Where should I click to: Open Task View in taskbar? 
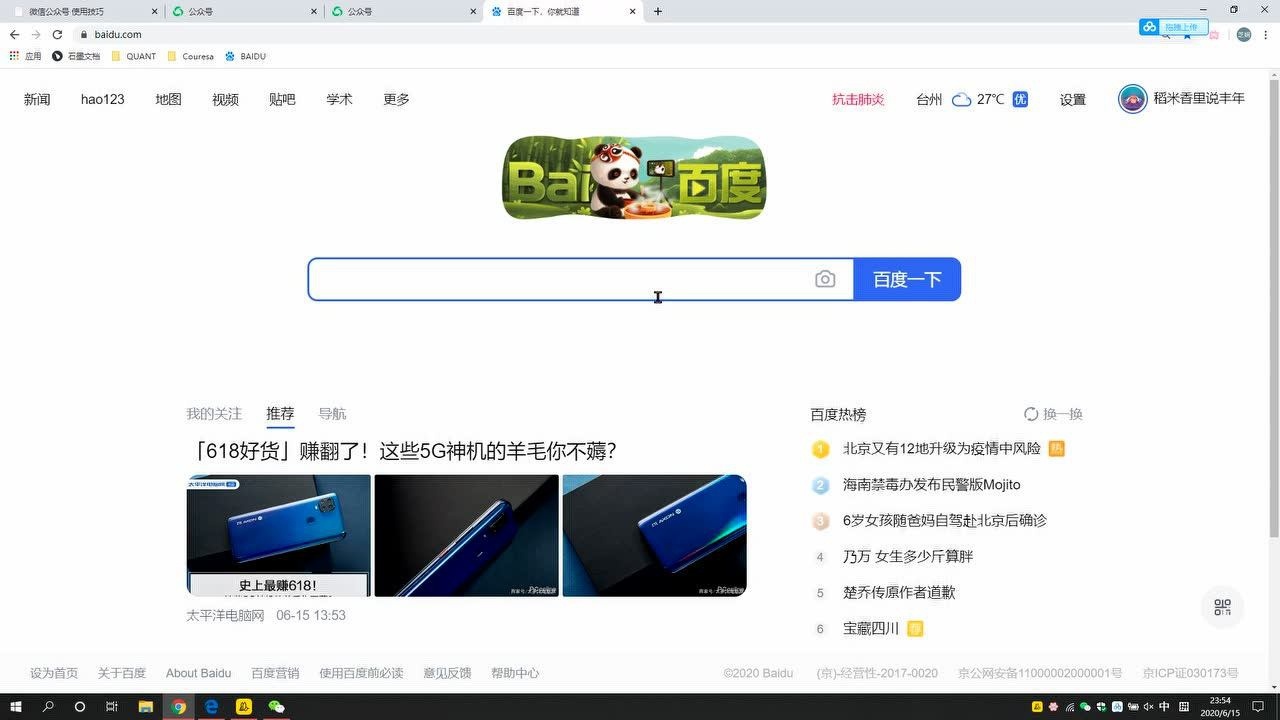click(x=112, y=707)
